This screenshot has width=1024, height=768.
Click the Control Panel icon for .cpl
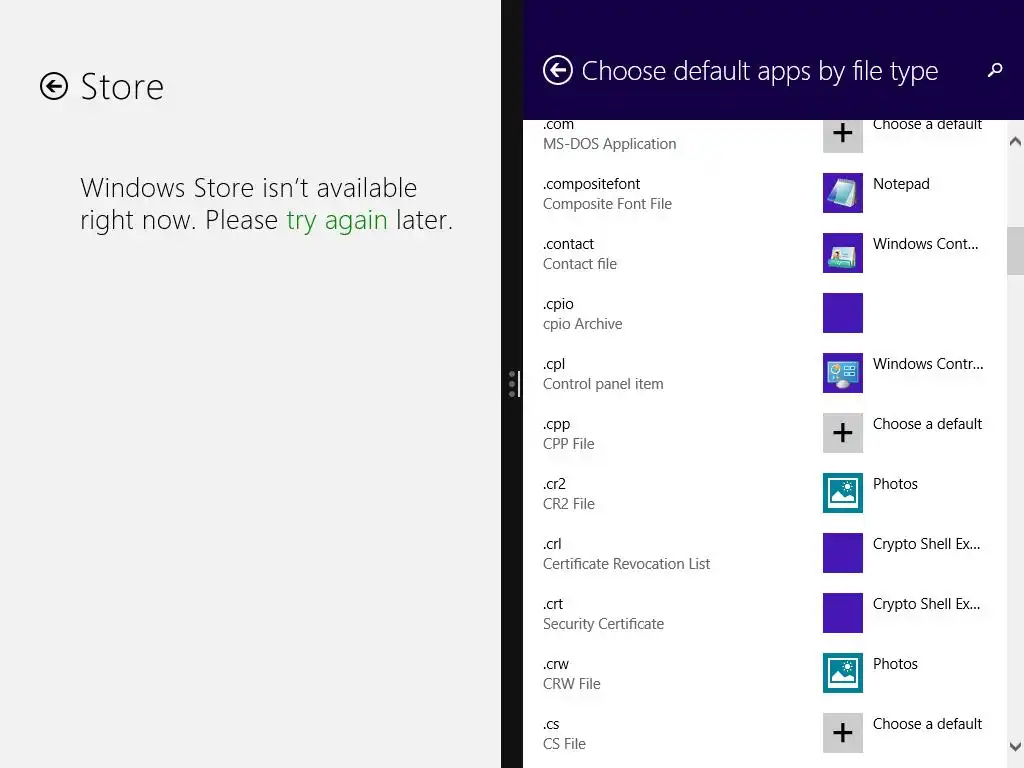tap(842, 373)
